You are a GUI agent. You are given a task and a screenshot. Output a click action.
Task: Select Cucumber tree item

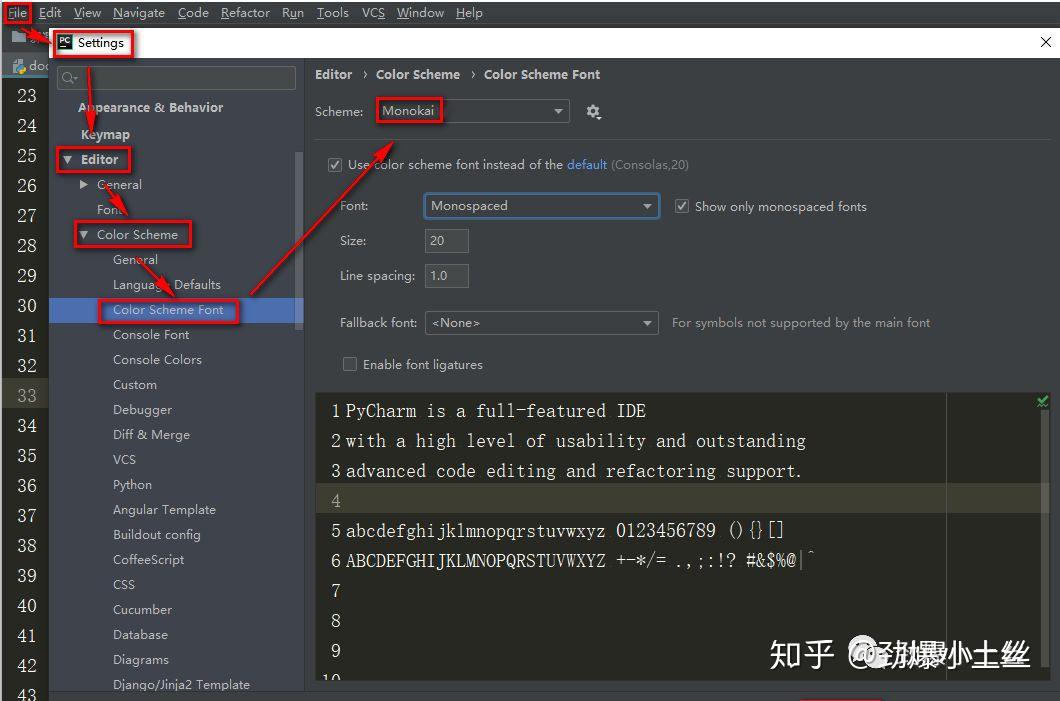[142, 610]
